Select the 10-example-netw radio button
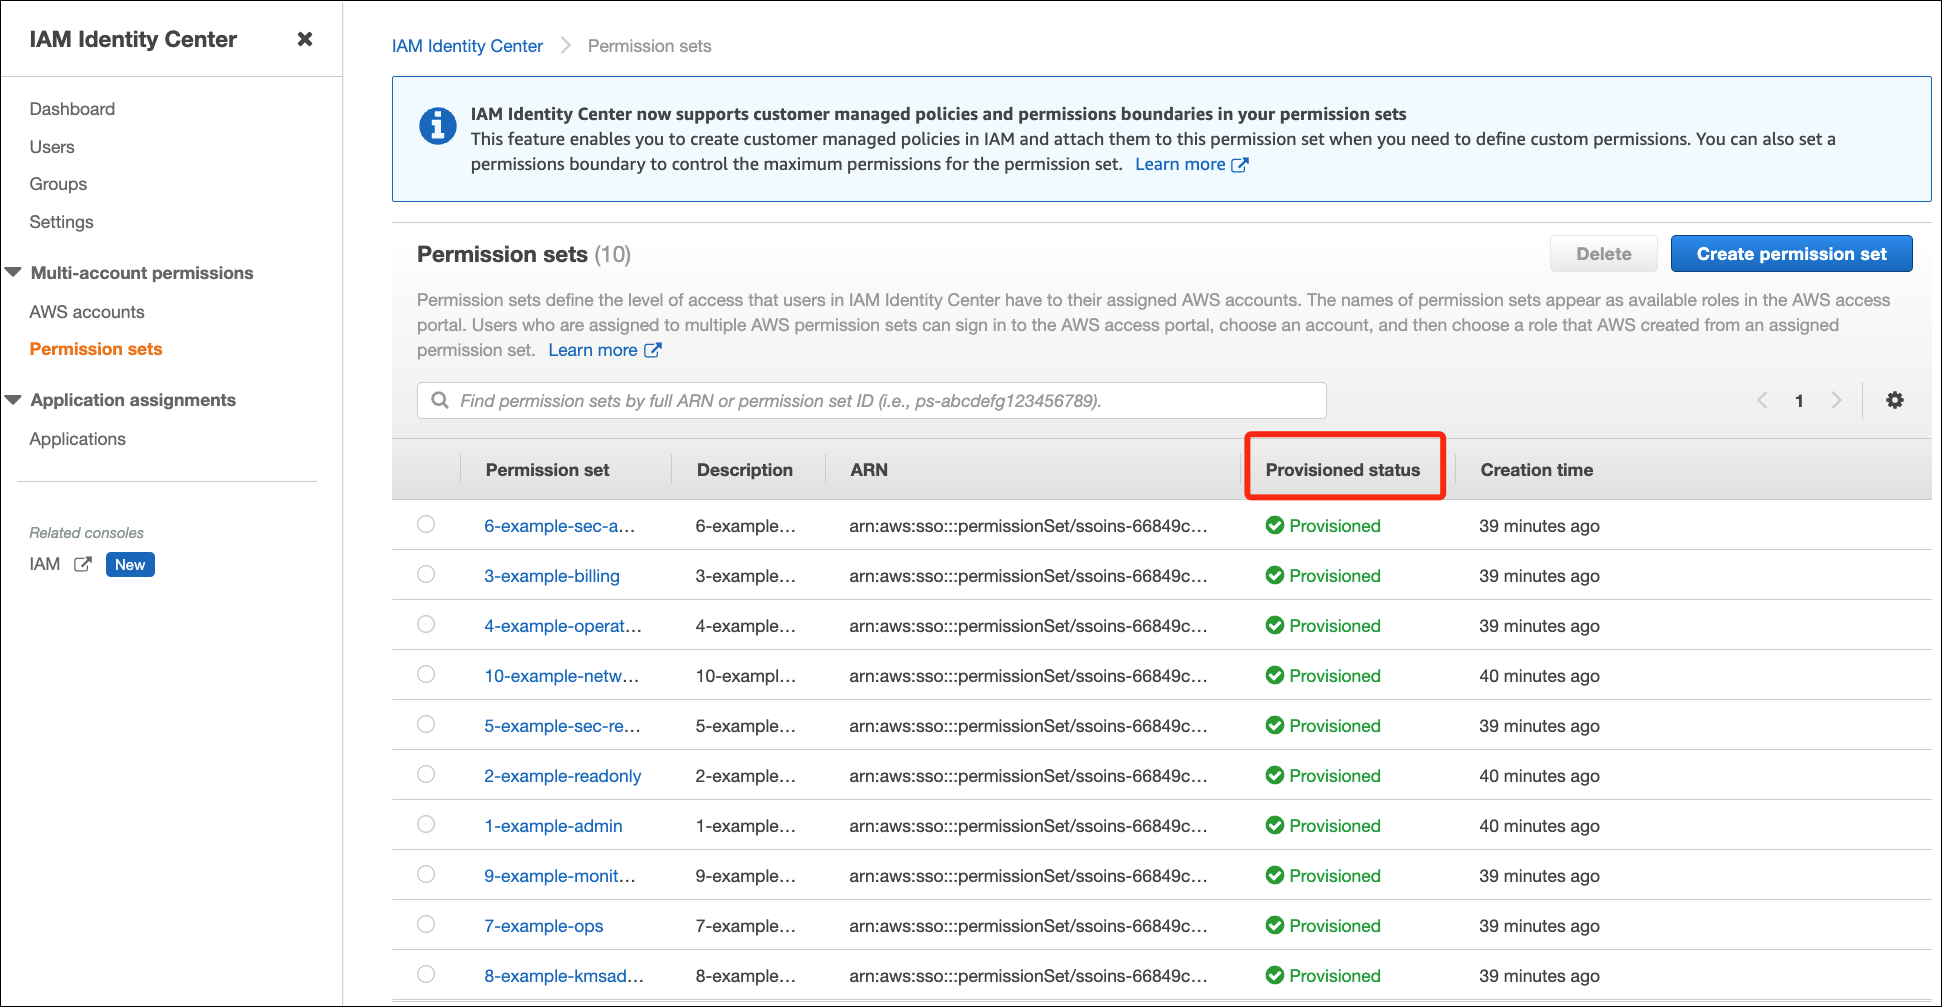This screenshot has height=1007, width=1942. click(x=426, y=674)
